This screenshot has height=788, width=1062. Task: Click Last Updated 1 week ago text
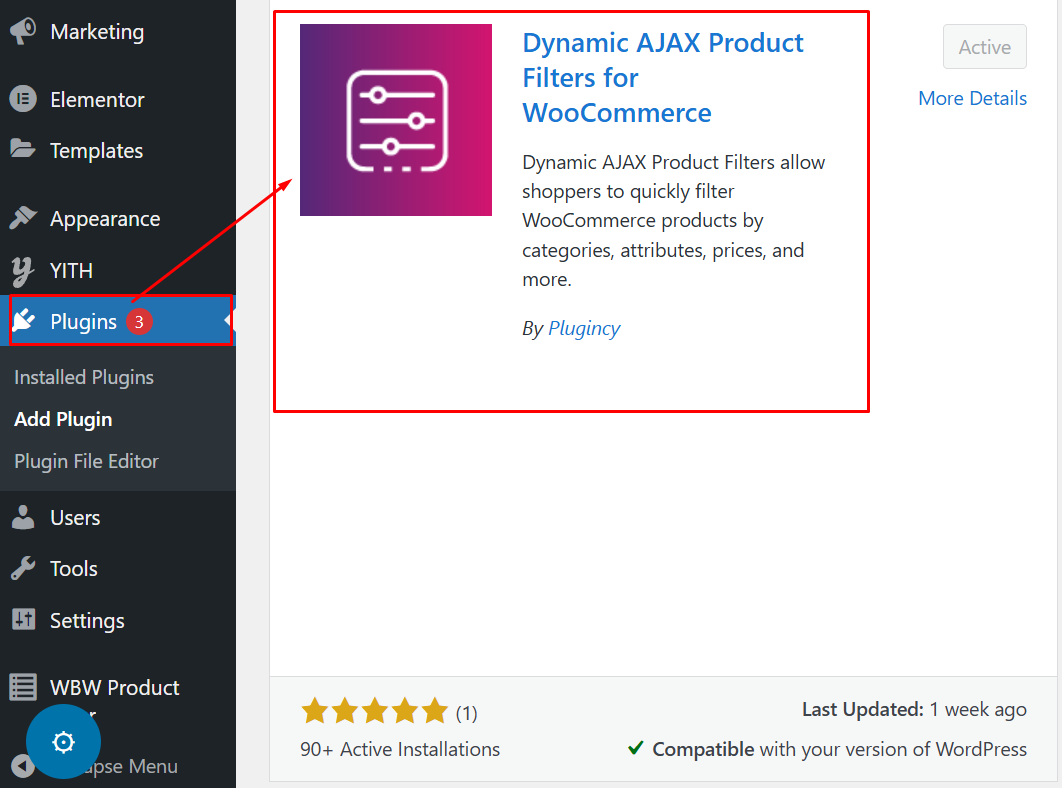click(x=914, y=709)
